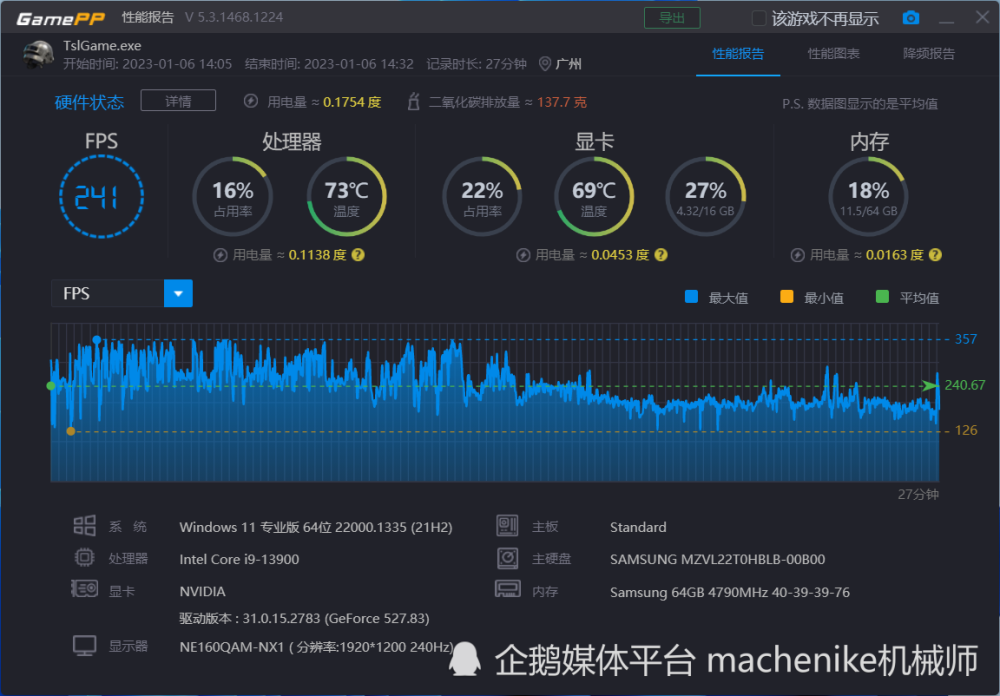Click the Standard motherboard text
The image size is (1000, 696).
638,528
